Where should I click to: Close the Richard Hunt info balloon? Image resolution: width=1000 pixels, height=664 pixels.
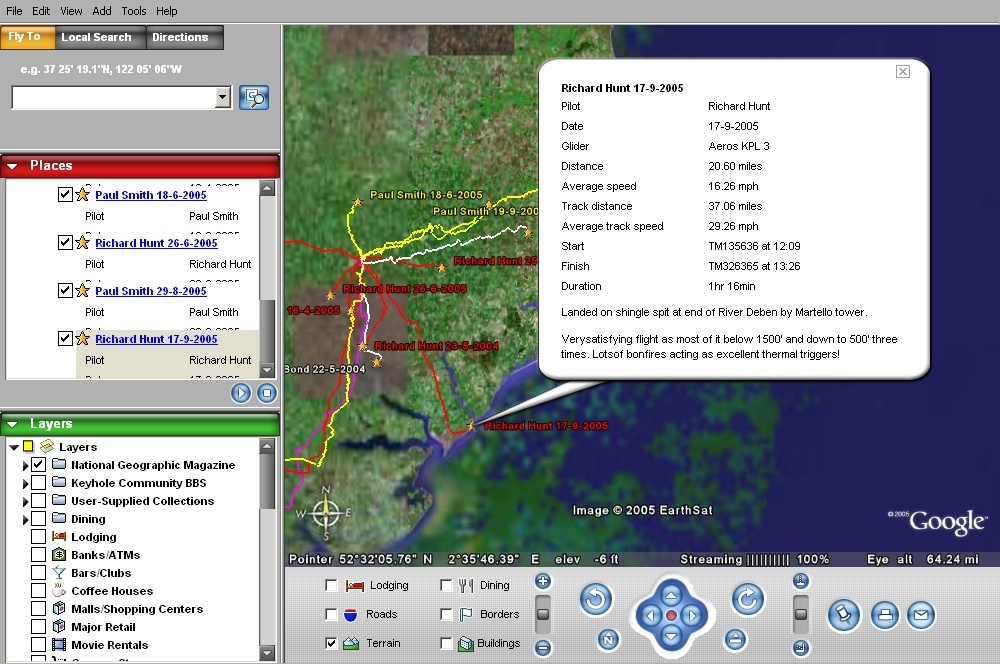(902, 71)
